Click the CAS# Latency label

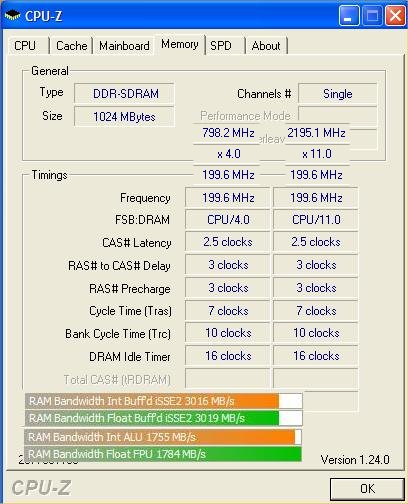[x=136, y=243]
